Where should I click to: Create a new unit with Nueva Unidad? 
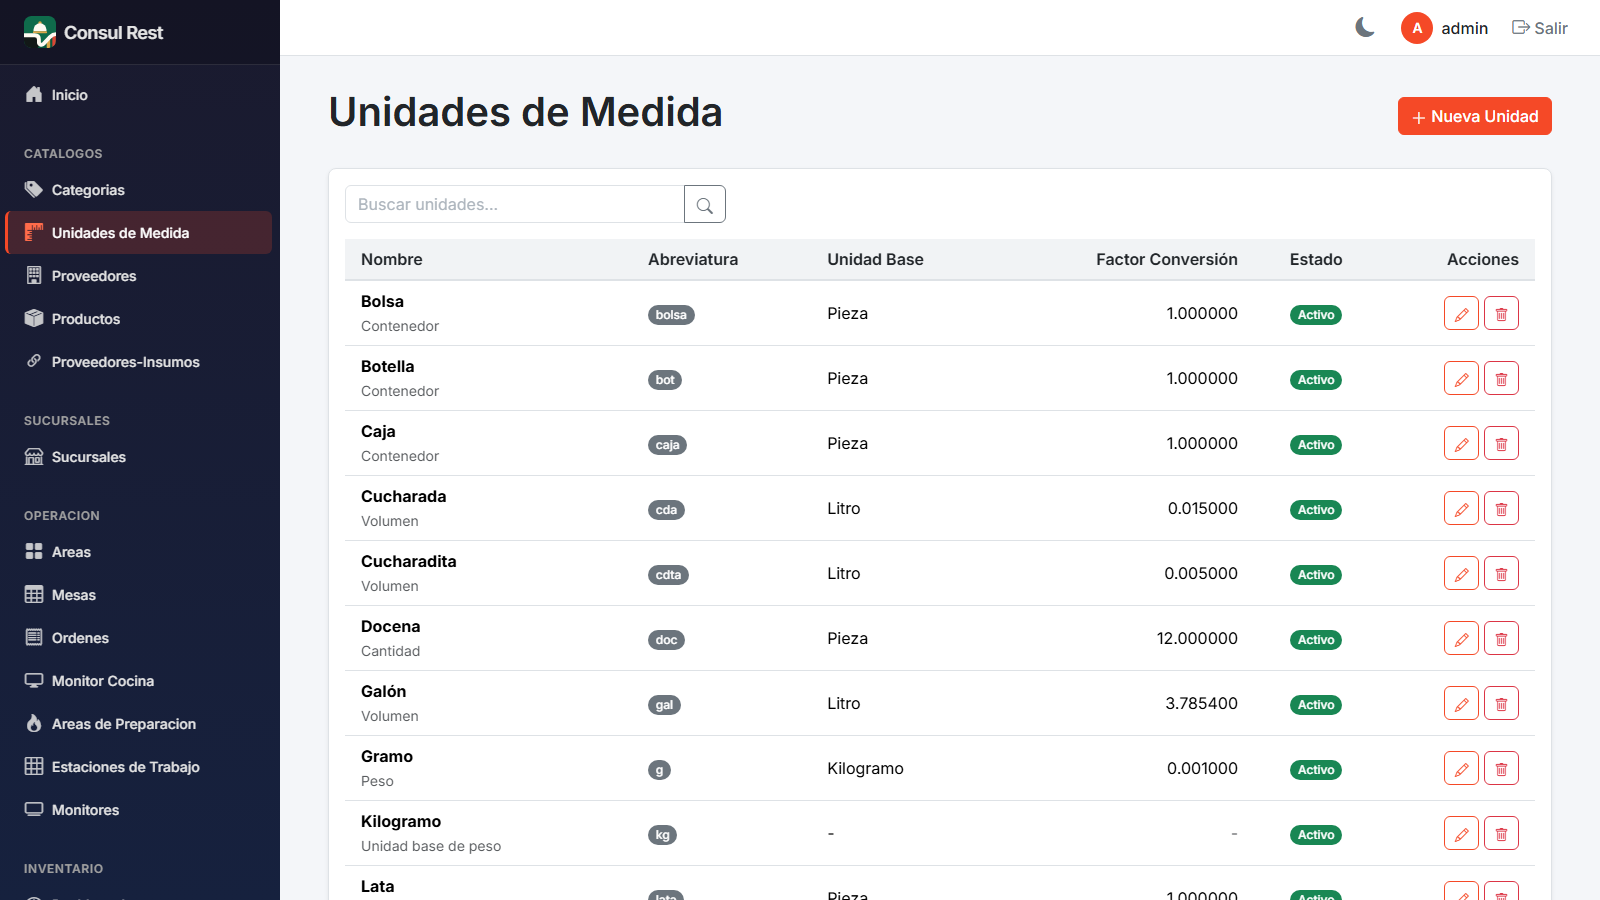[x=1474, y=116]
